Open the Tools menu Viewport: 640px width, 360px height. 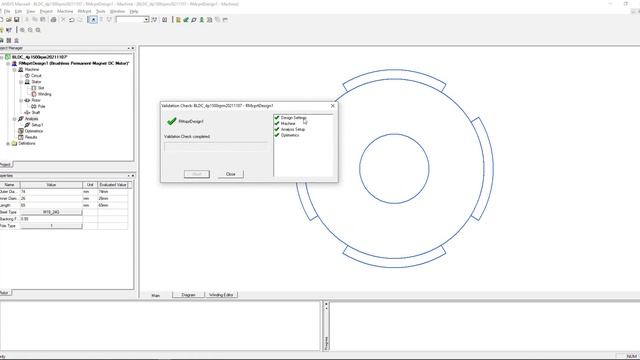click(x=100, y=11)
